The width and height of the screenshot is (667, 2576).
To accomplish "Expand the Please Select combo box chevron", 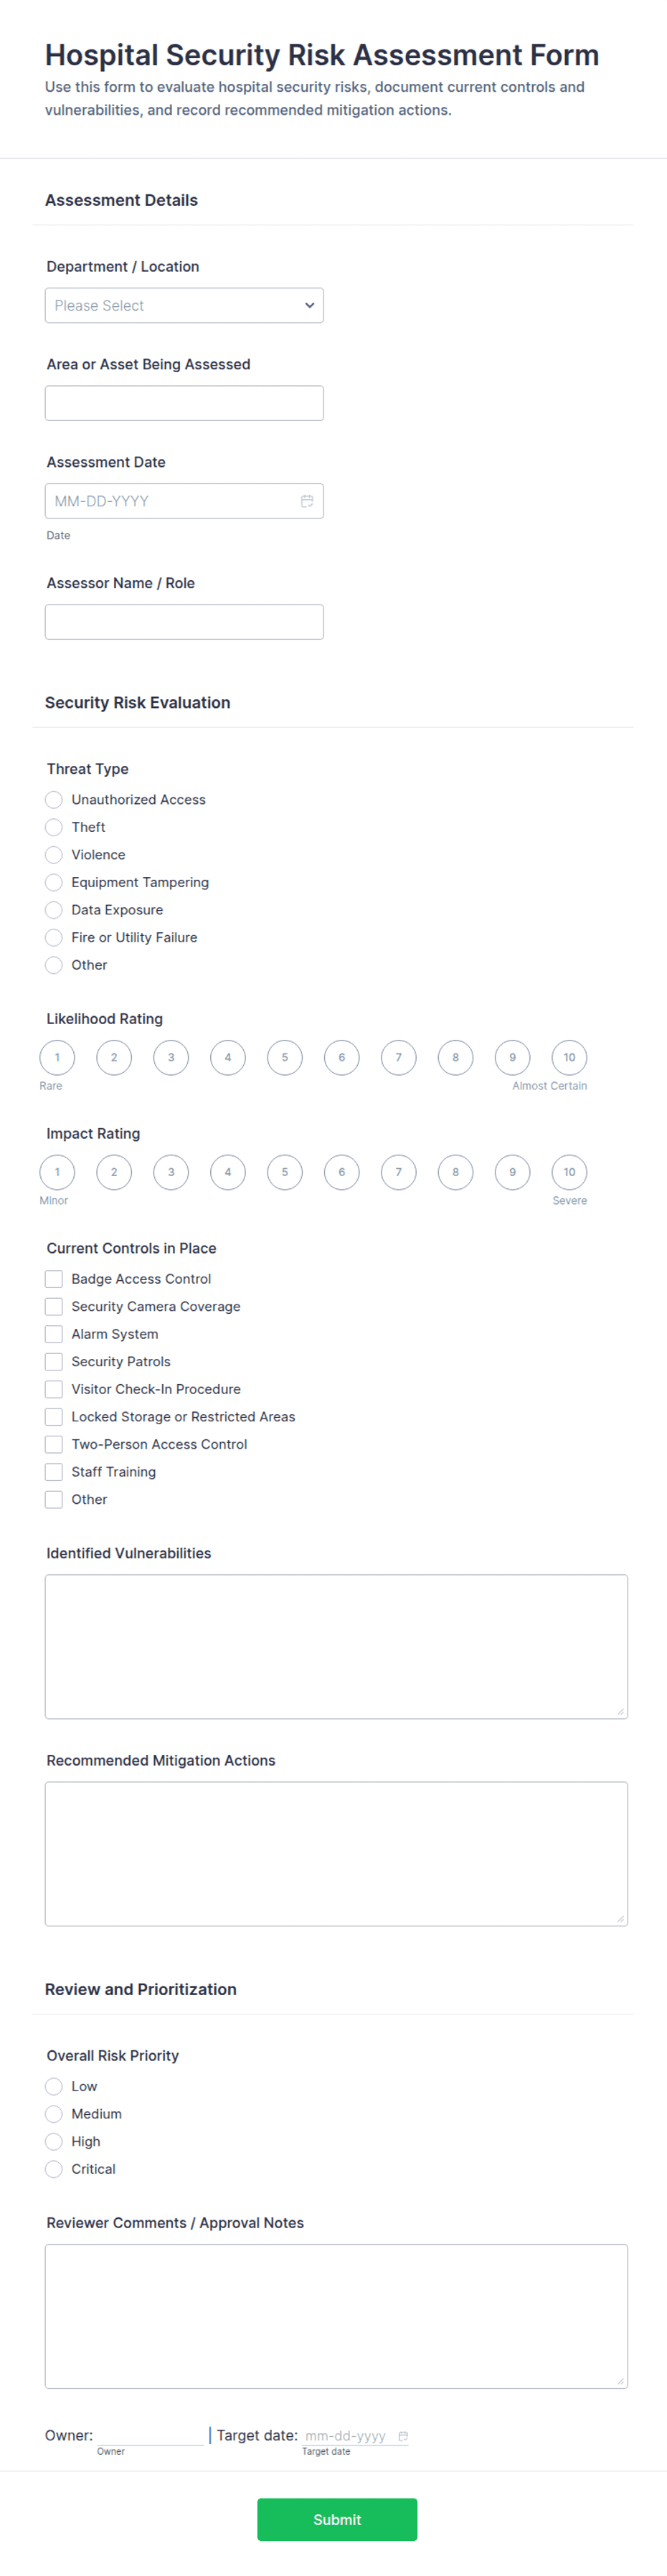I will pos(310,305).
